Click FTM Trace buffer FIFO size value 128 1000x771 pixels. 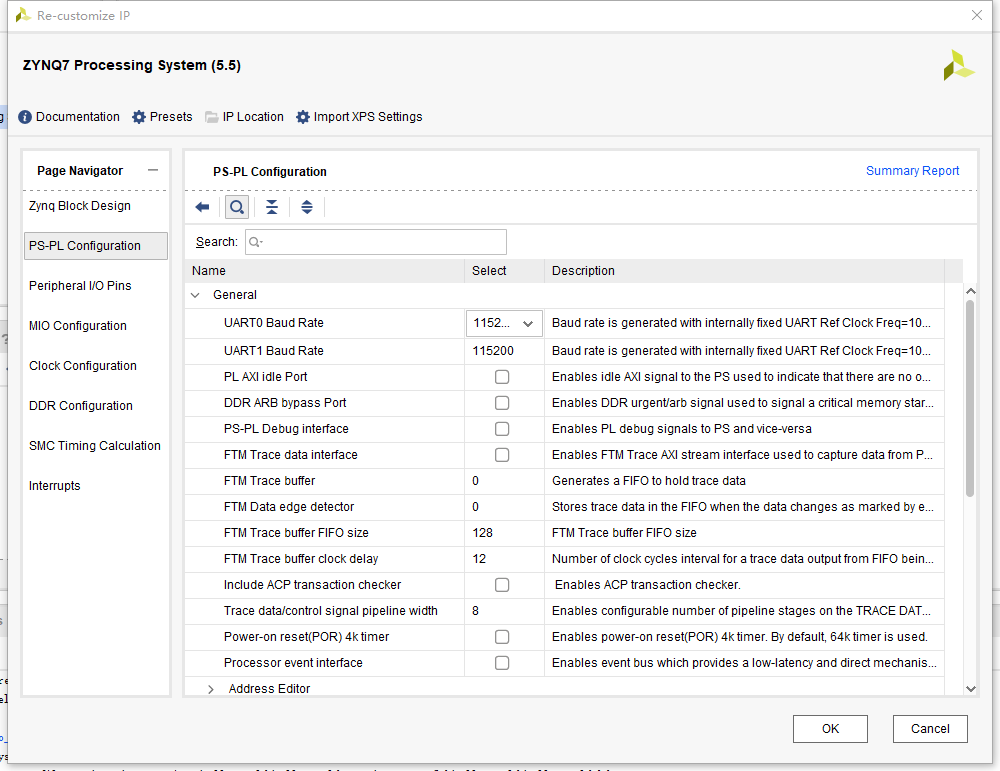(483, 533)
